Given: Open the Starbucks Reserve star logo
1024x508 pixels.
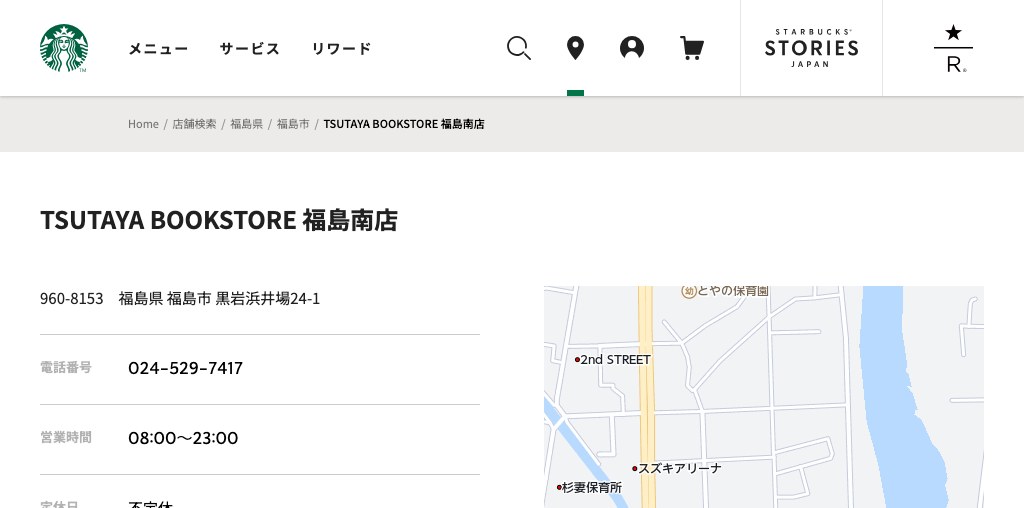Looking at the screenshot, I should (953, 48).
